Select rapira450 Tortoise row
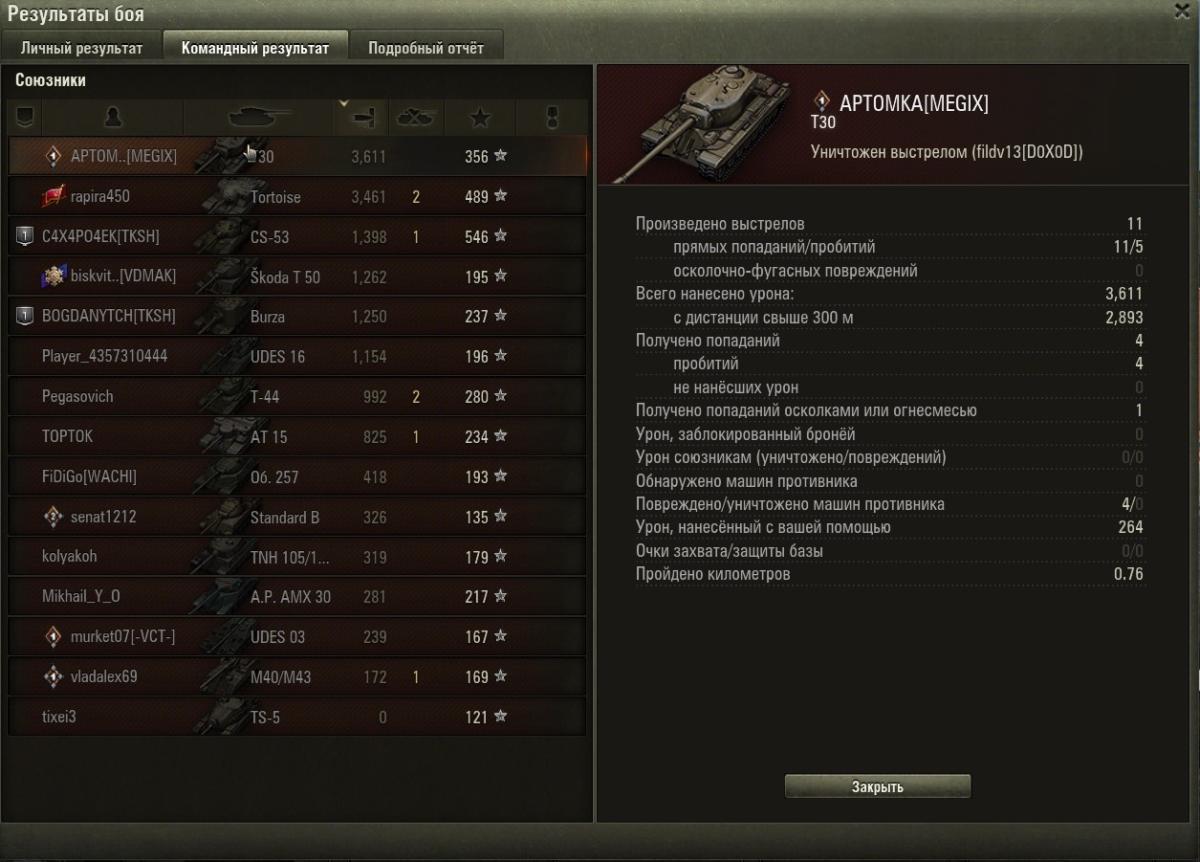The height and width of the screenshot is (862, 1200). tap(298, 196)
